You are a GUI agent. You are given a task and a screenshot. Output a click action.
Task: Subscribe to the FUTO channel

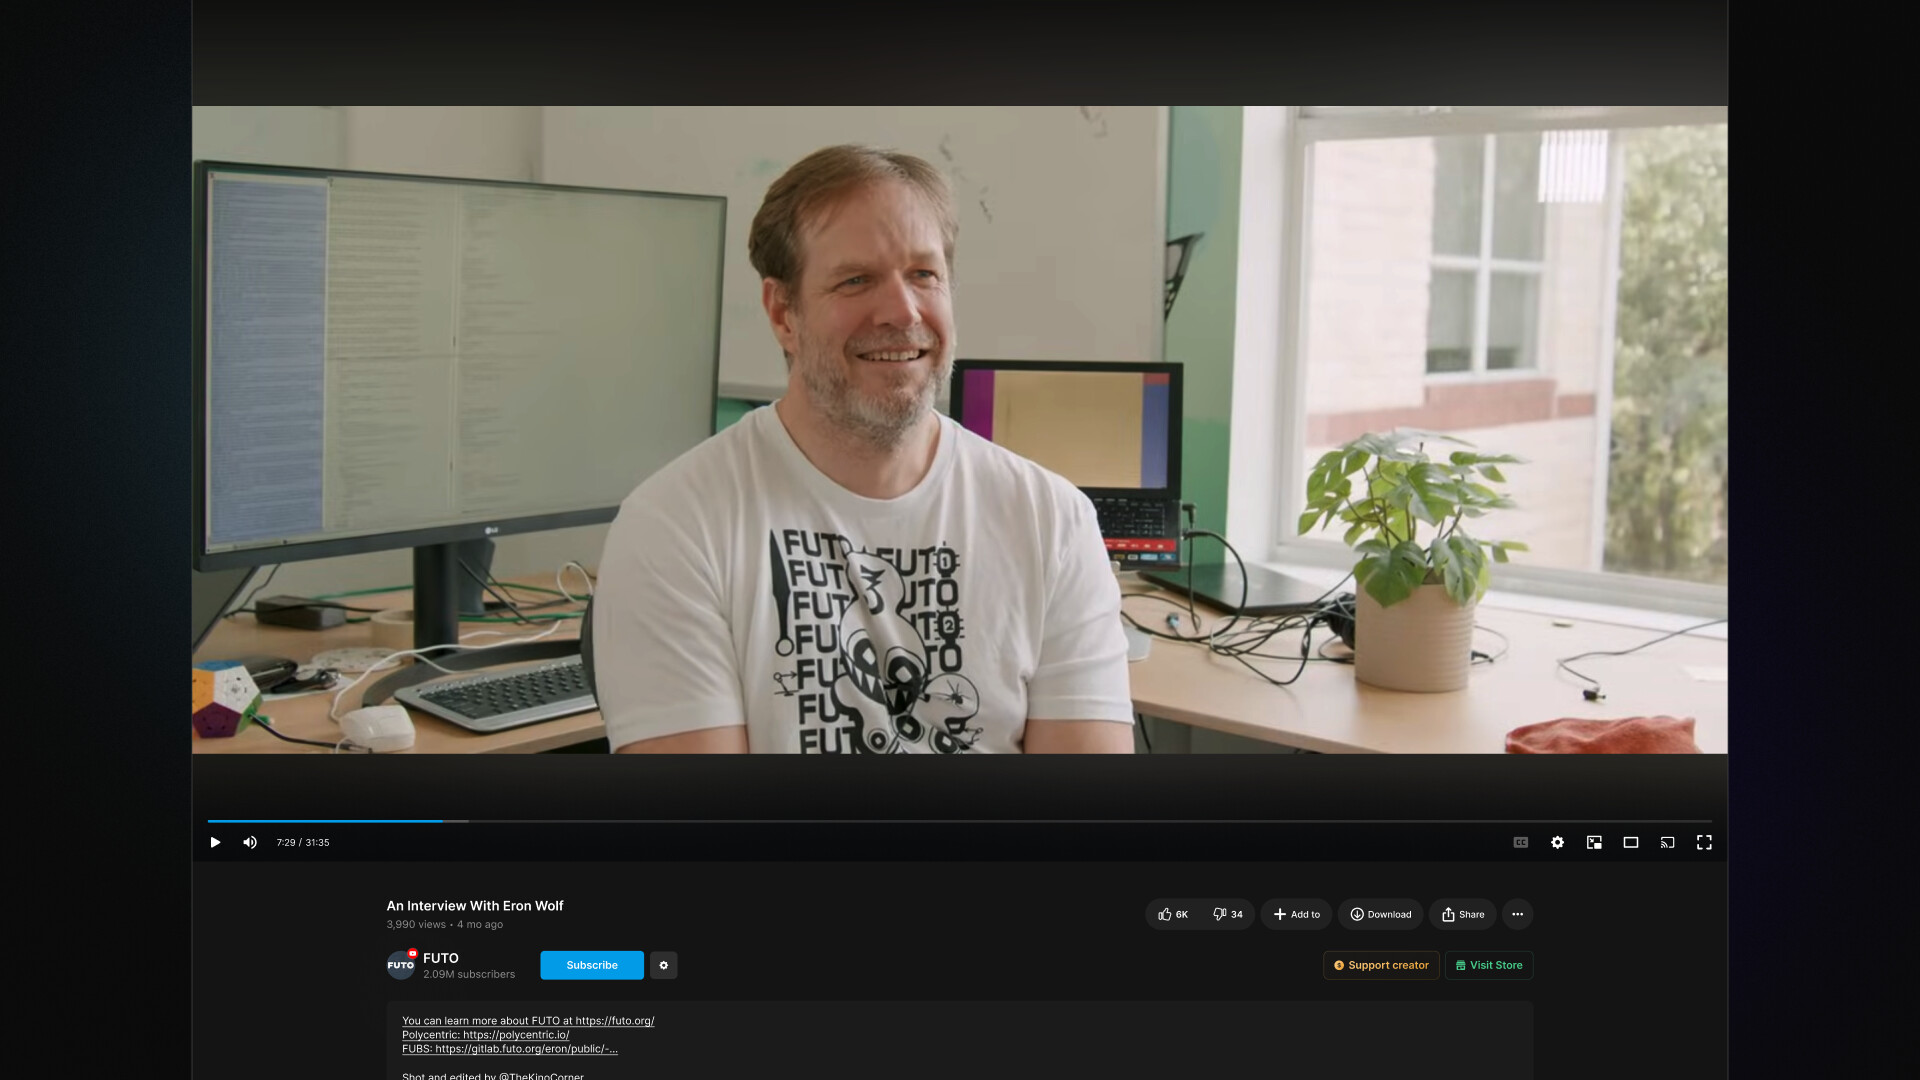(591, 965)
